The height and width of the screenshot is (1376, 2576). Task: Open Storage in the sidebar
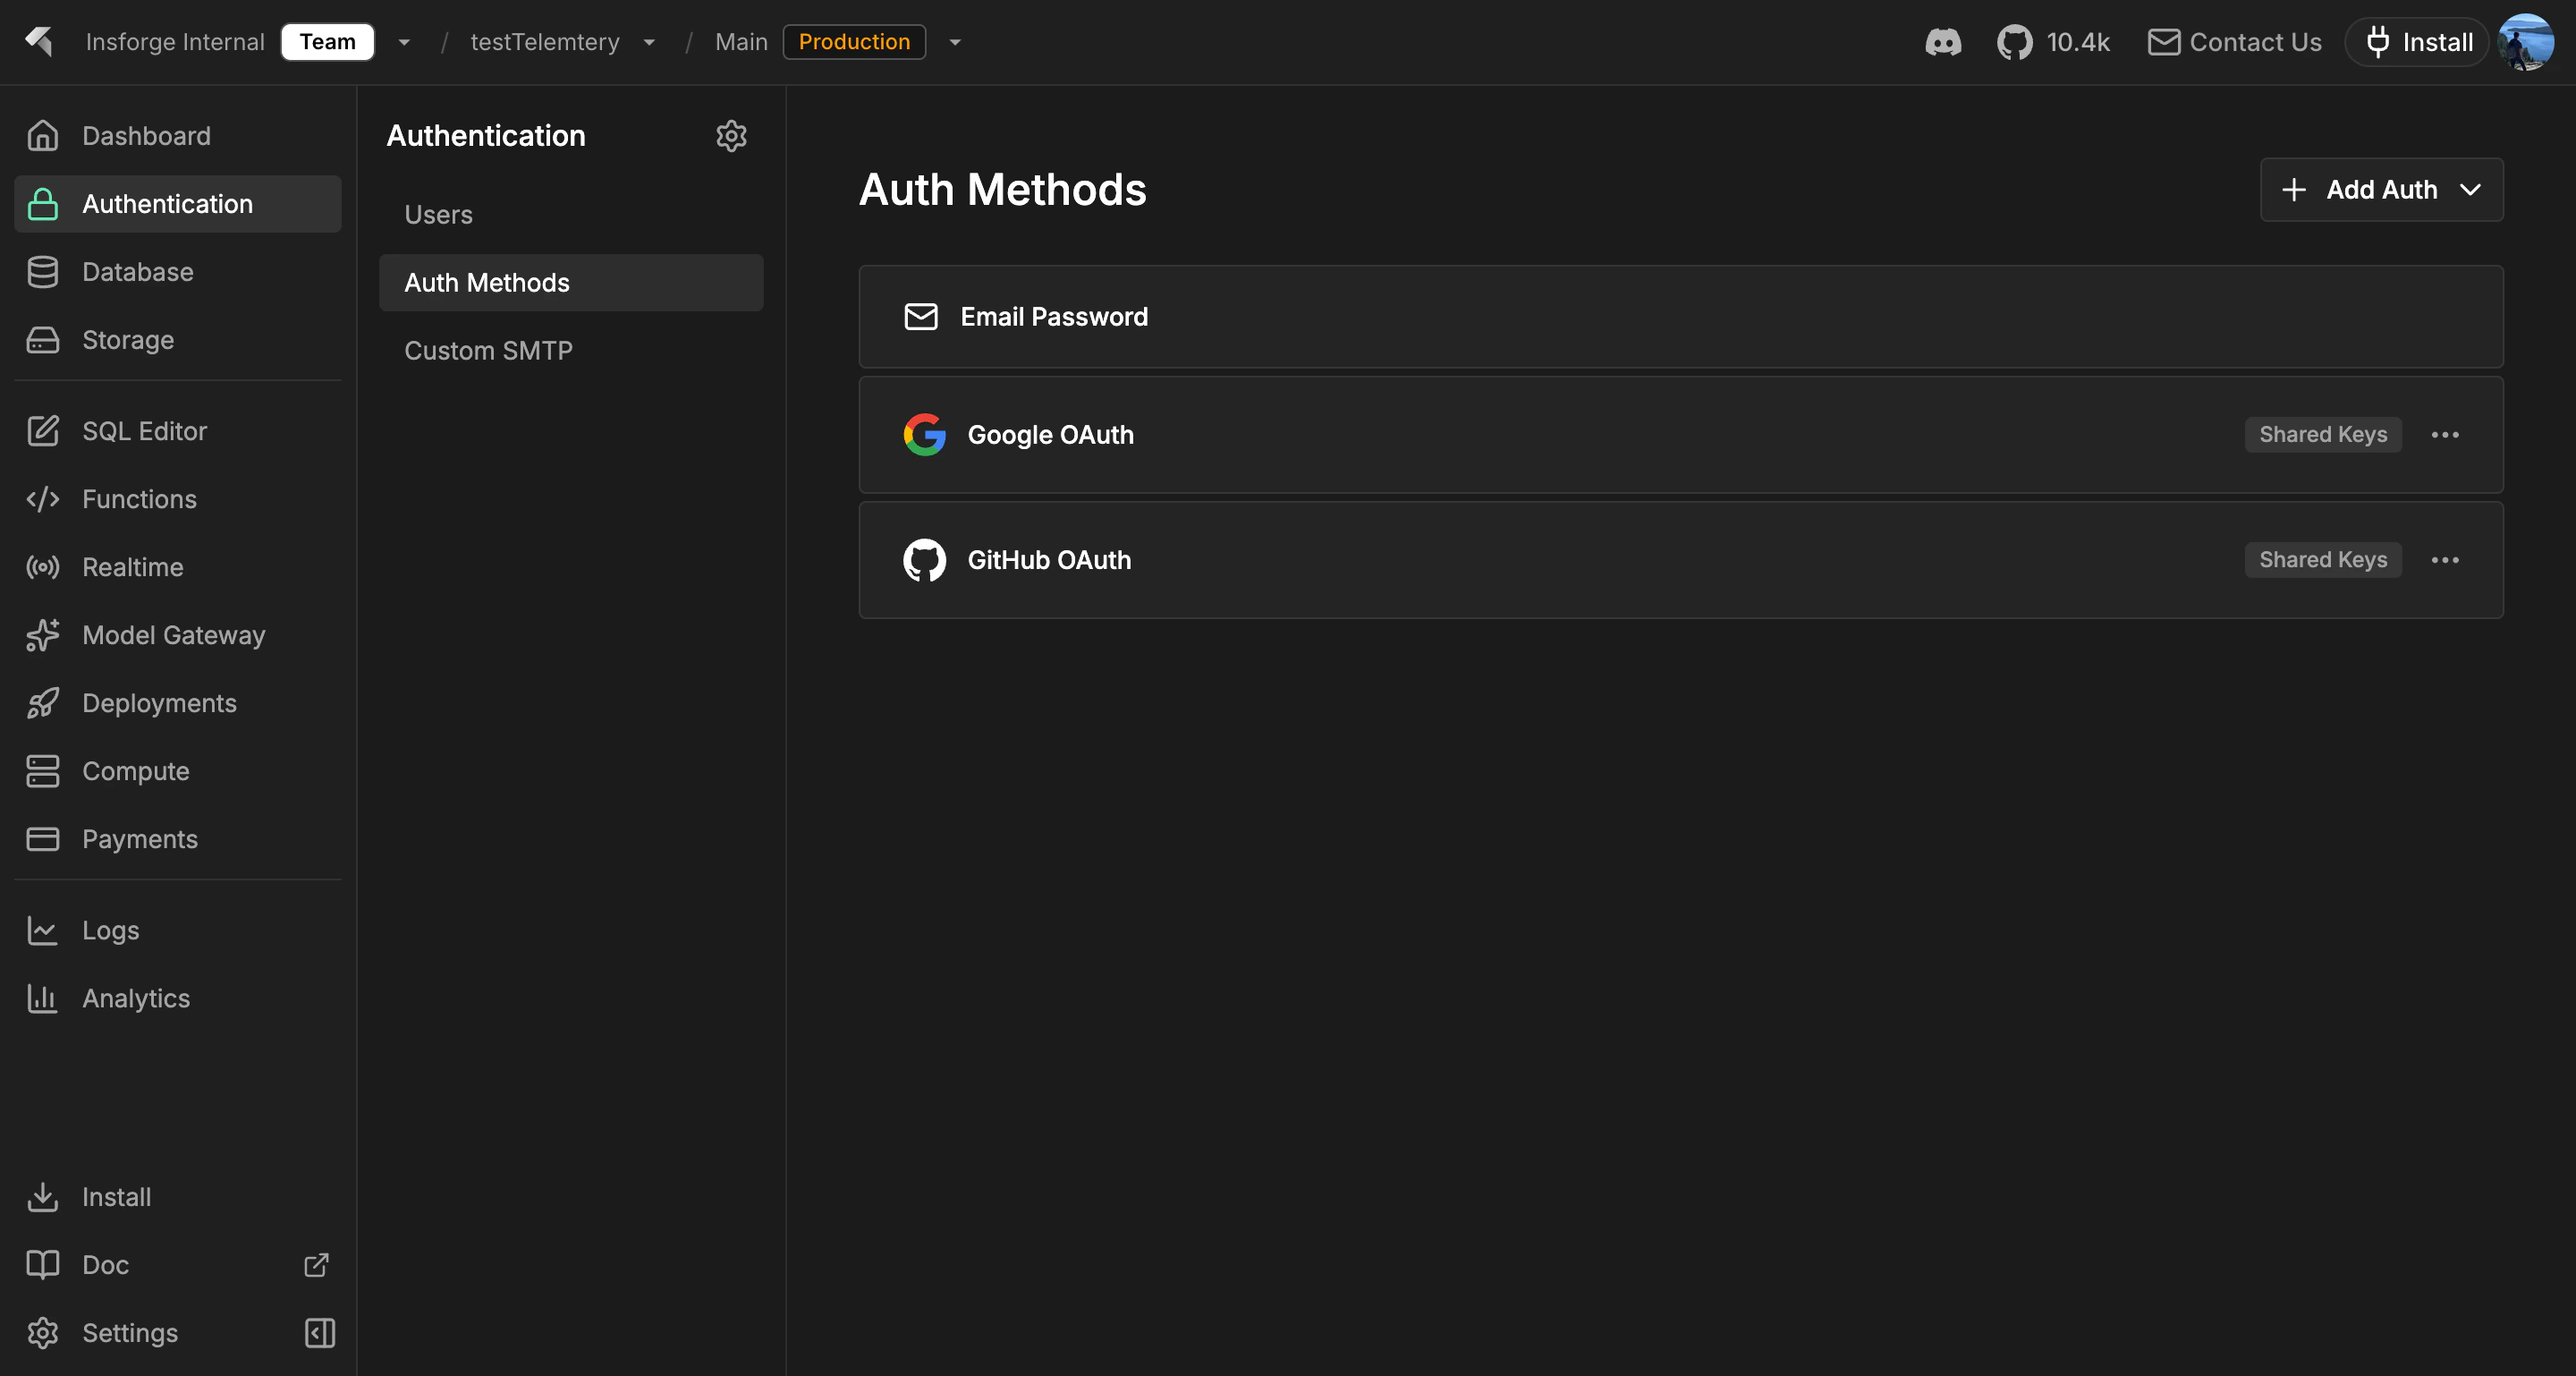[178, 340]
